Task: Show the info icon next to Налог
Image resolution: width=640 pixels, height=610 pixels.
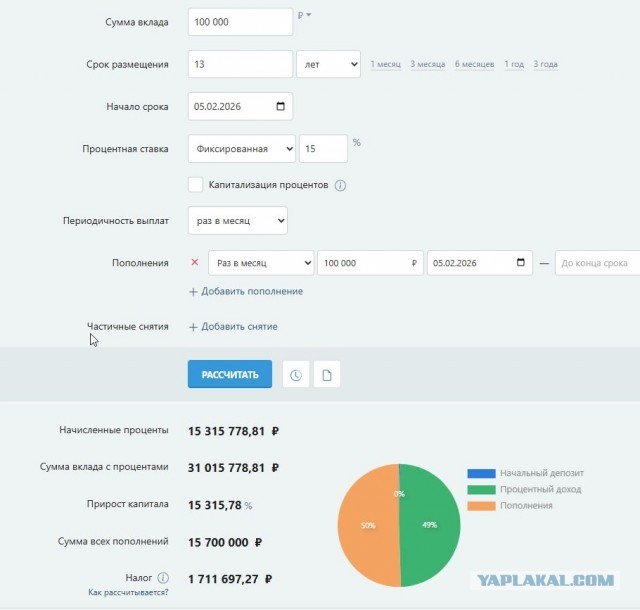Action: (x=163, y=578)
